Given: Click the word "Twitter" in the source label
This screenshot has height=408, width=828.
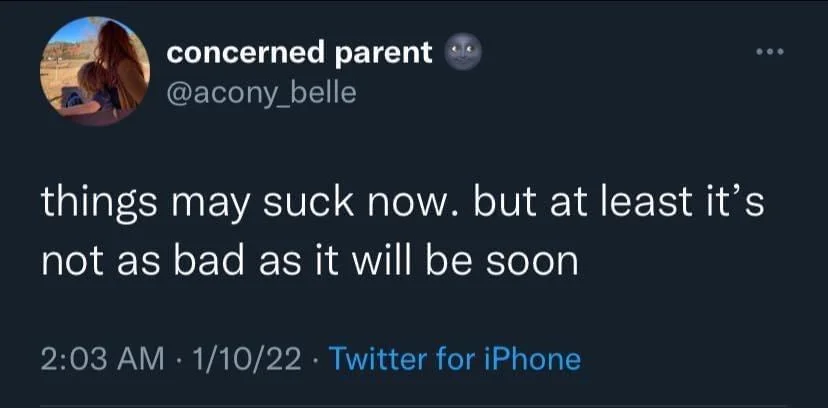Looking at the screenshot, I should tap(376, 357).
